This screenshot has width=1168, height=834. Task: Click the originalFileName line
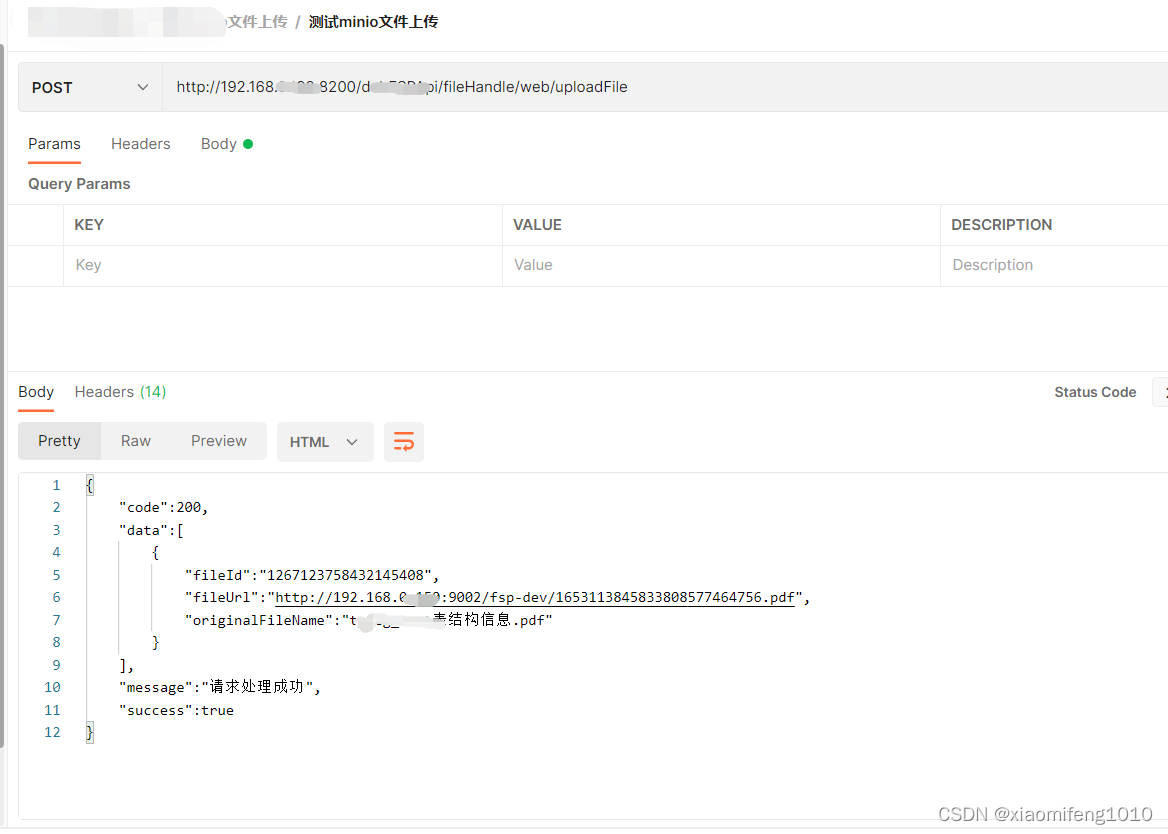369,620
